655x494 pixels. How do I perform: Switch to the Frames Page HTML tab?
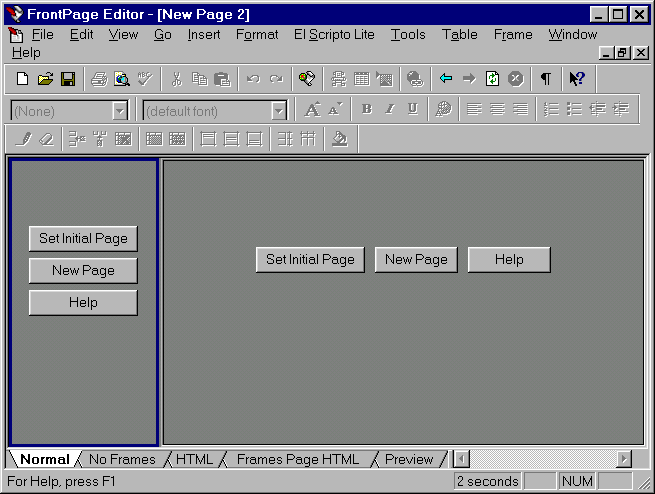pos(297,460)
